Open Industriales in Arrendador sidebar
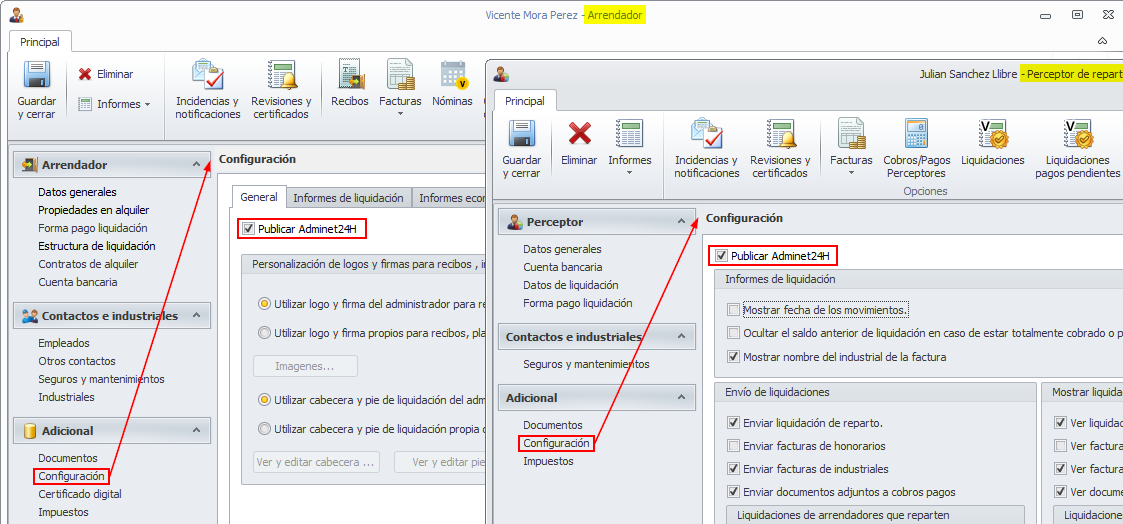Viewport: 1123px width, 524px height. tap(67, 397)
